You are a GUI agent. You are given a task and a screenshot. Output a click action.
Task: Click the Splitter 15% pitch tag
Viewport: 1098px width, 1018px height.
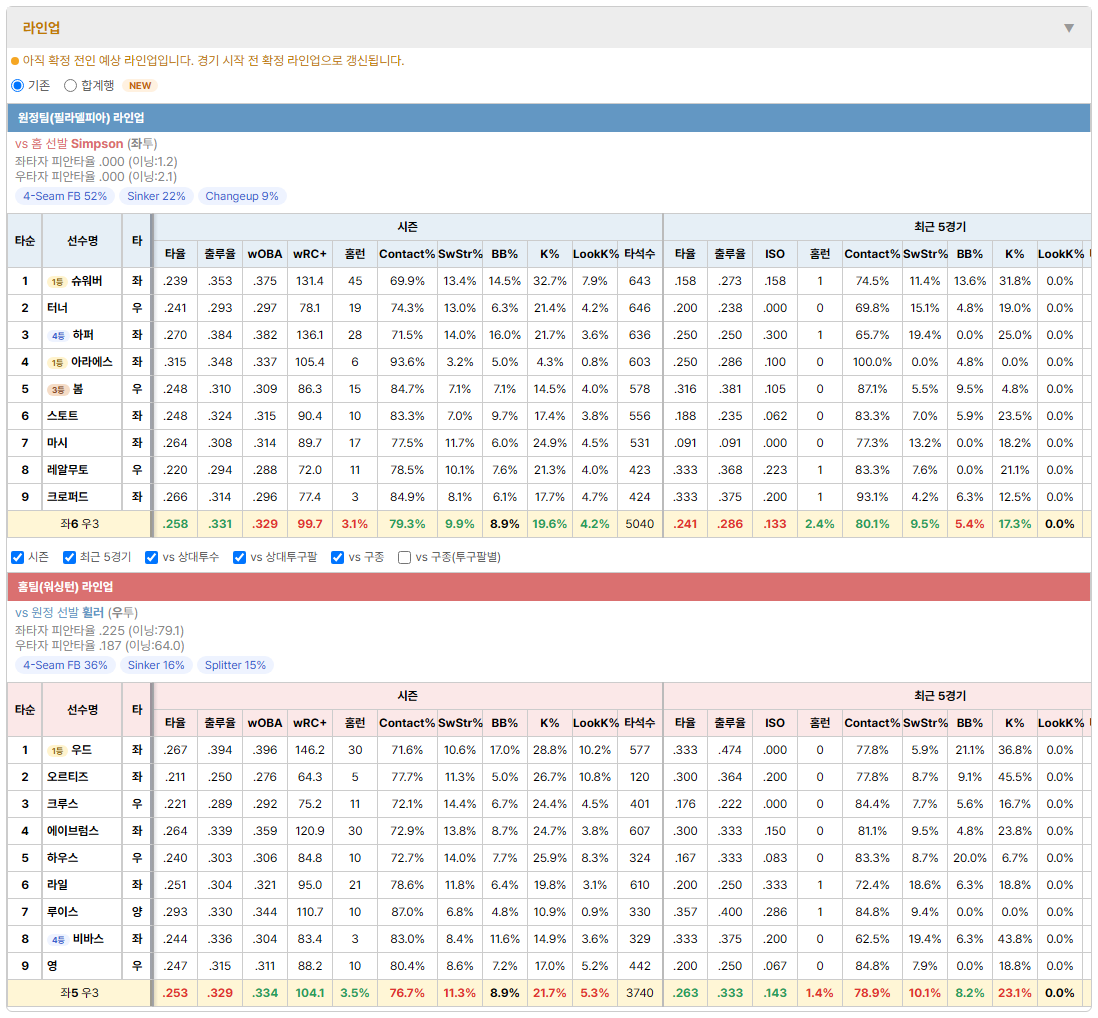coord(235,665)
